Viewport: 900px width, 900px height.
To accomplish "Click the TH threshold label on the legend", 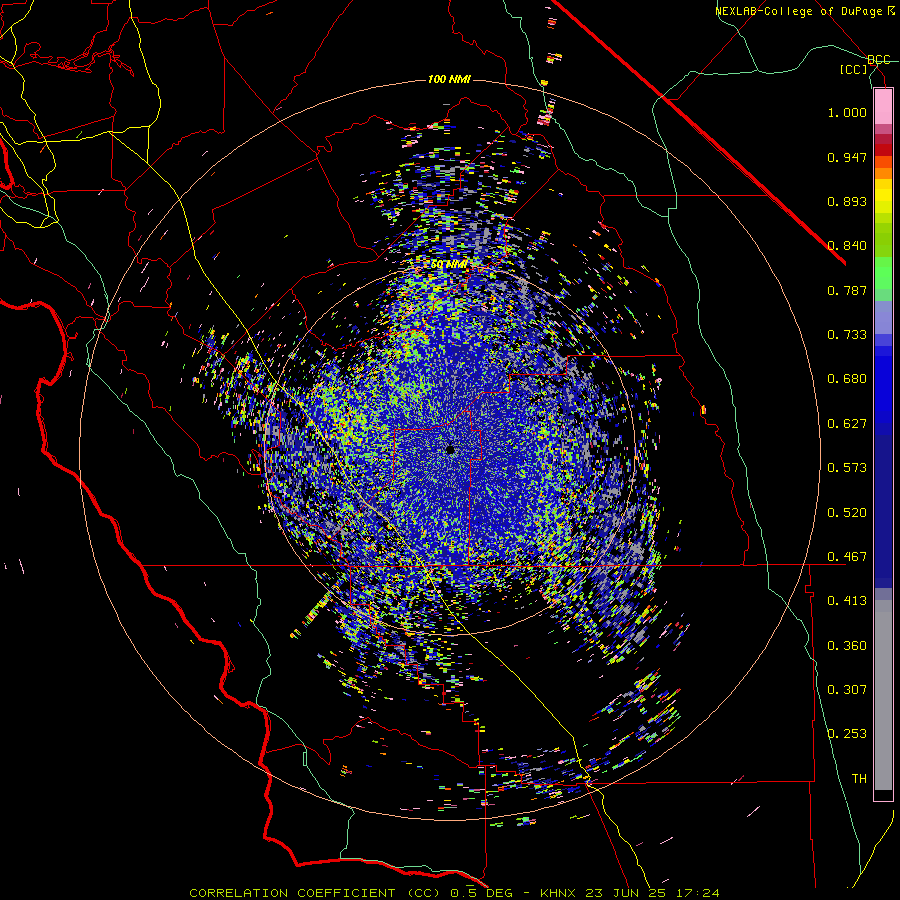I will [x=859, y=779].
